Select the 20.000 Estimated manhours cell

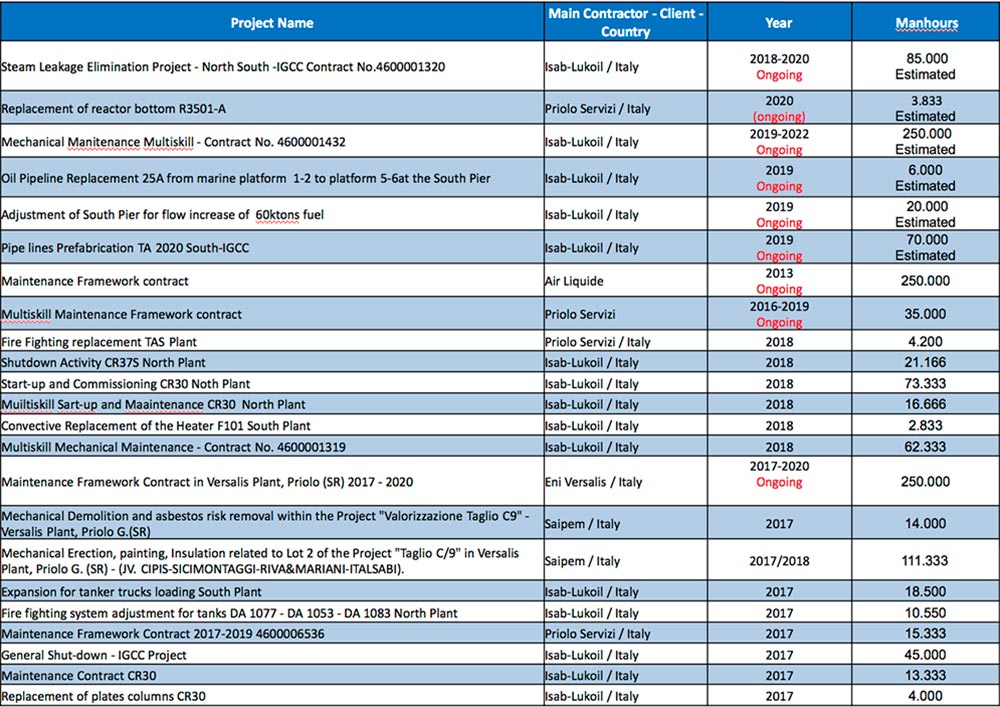[x=926, y=214]
